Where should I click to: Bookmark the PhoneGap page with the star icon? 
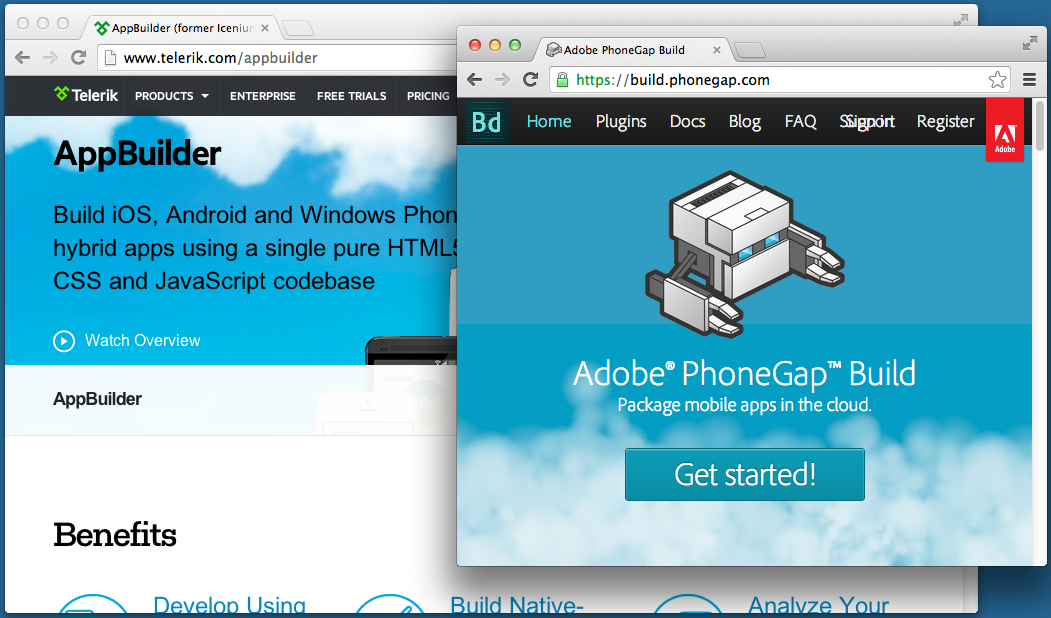(x=997, y=80)
